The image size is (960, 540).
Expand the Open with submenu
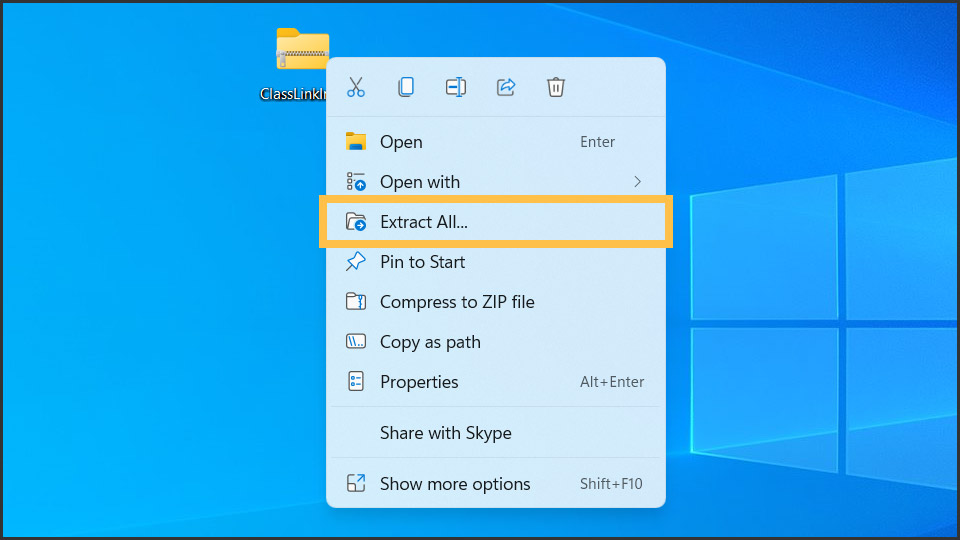pos(496,182)
